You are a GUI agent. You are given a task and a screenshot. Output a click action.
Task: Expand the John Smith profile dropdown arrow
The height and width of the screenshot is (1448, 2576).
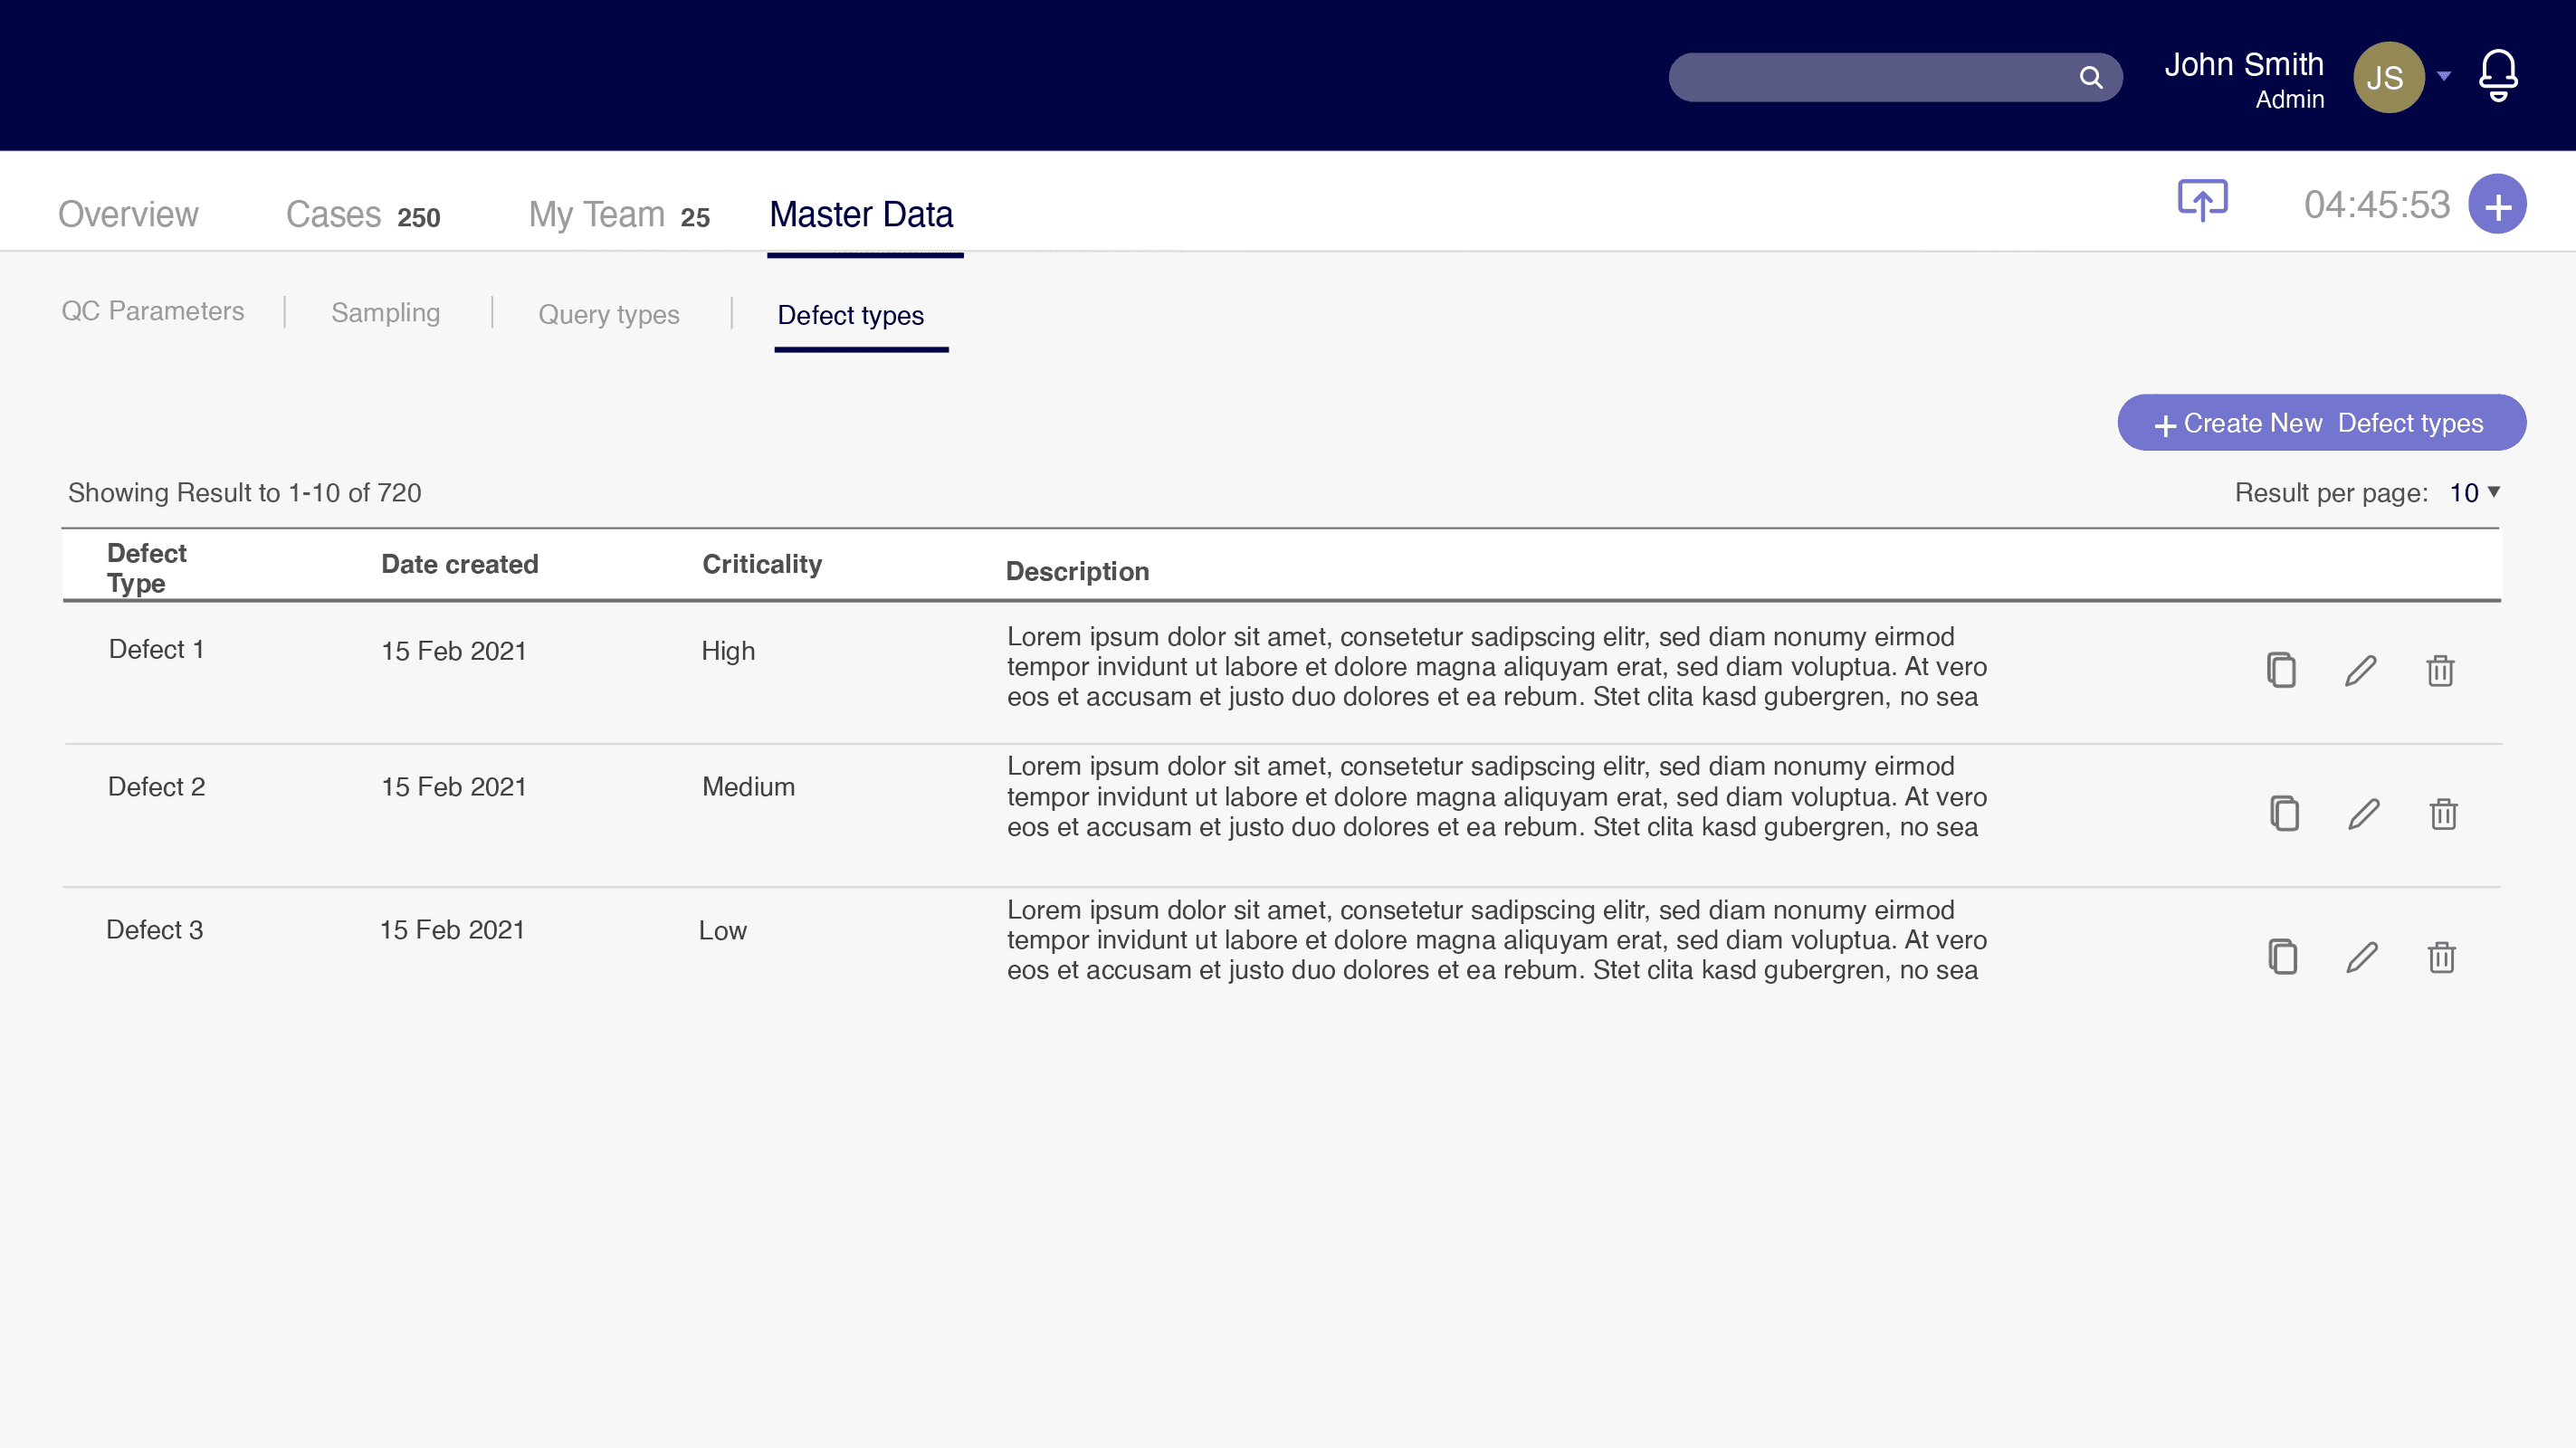[x=2444, y=76]
